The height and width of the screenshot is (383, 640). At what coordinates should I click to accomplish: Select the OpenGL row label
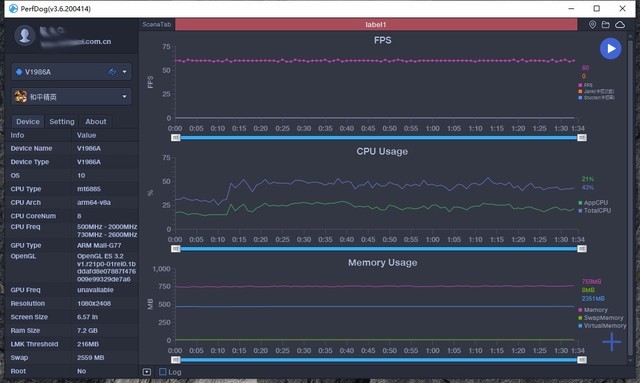point(23,256)
